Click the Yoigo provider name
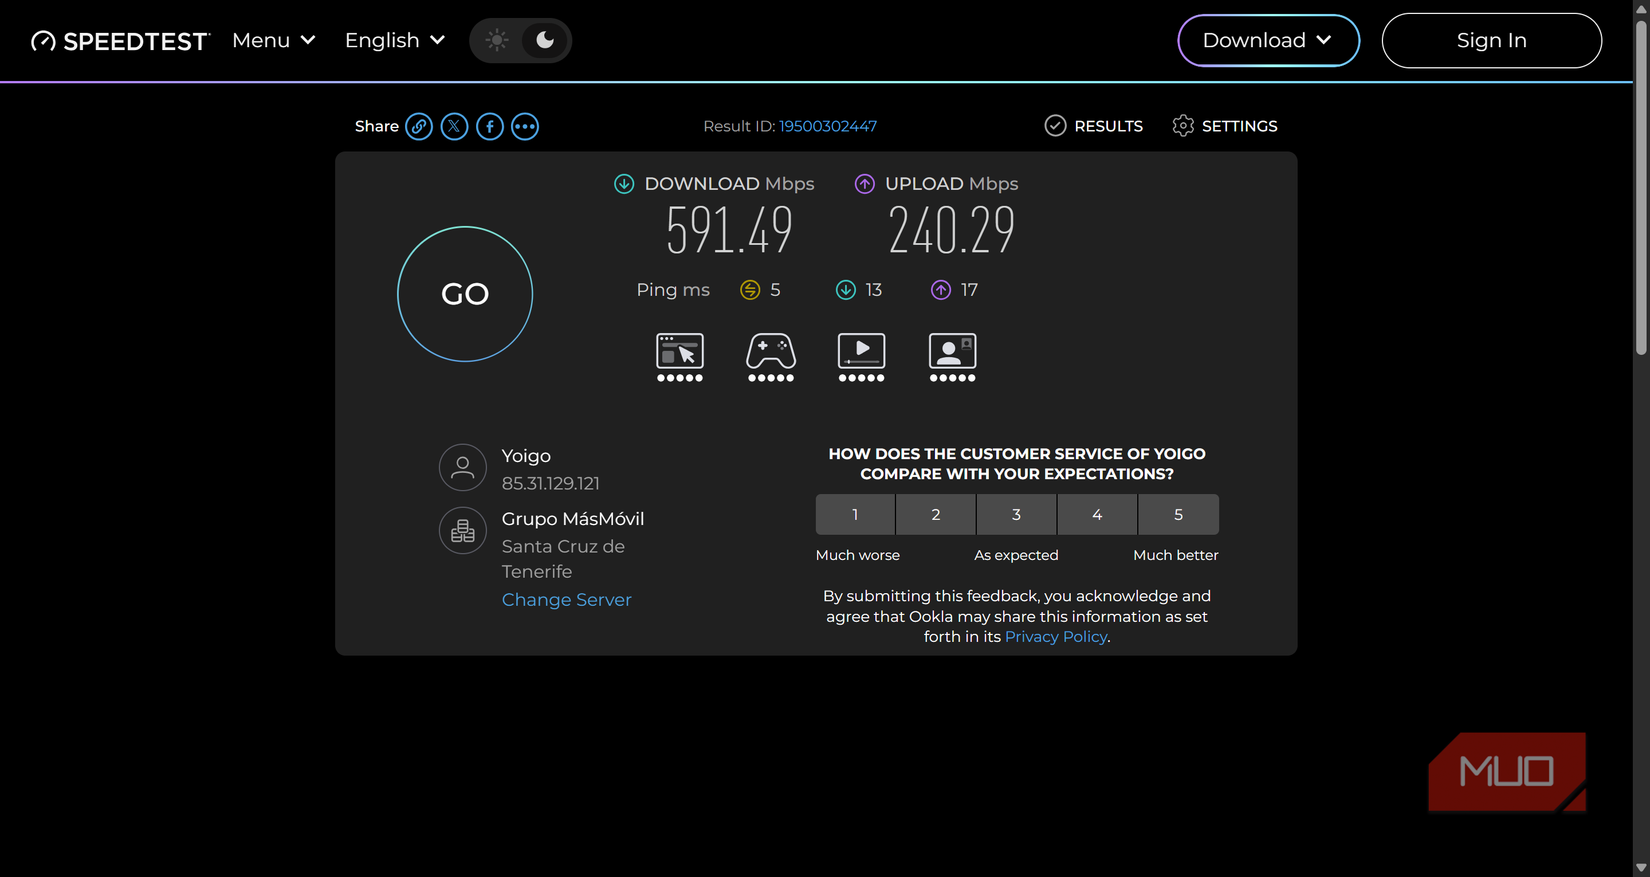 [x=526, y=456]
